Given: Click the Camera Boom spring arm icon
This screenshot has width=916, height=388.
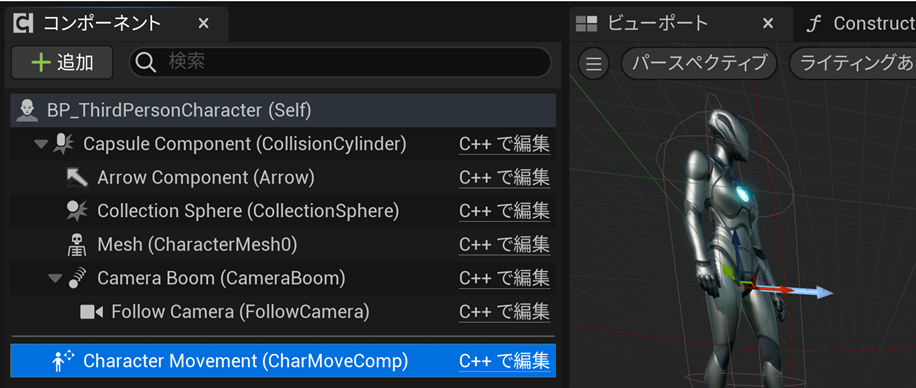Looking at the screenshot, I should [x=77, y=278].
